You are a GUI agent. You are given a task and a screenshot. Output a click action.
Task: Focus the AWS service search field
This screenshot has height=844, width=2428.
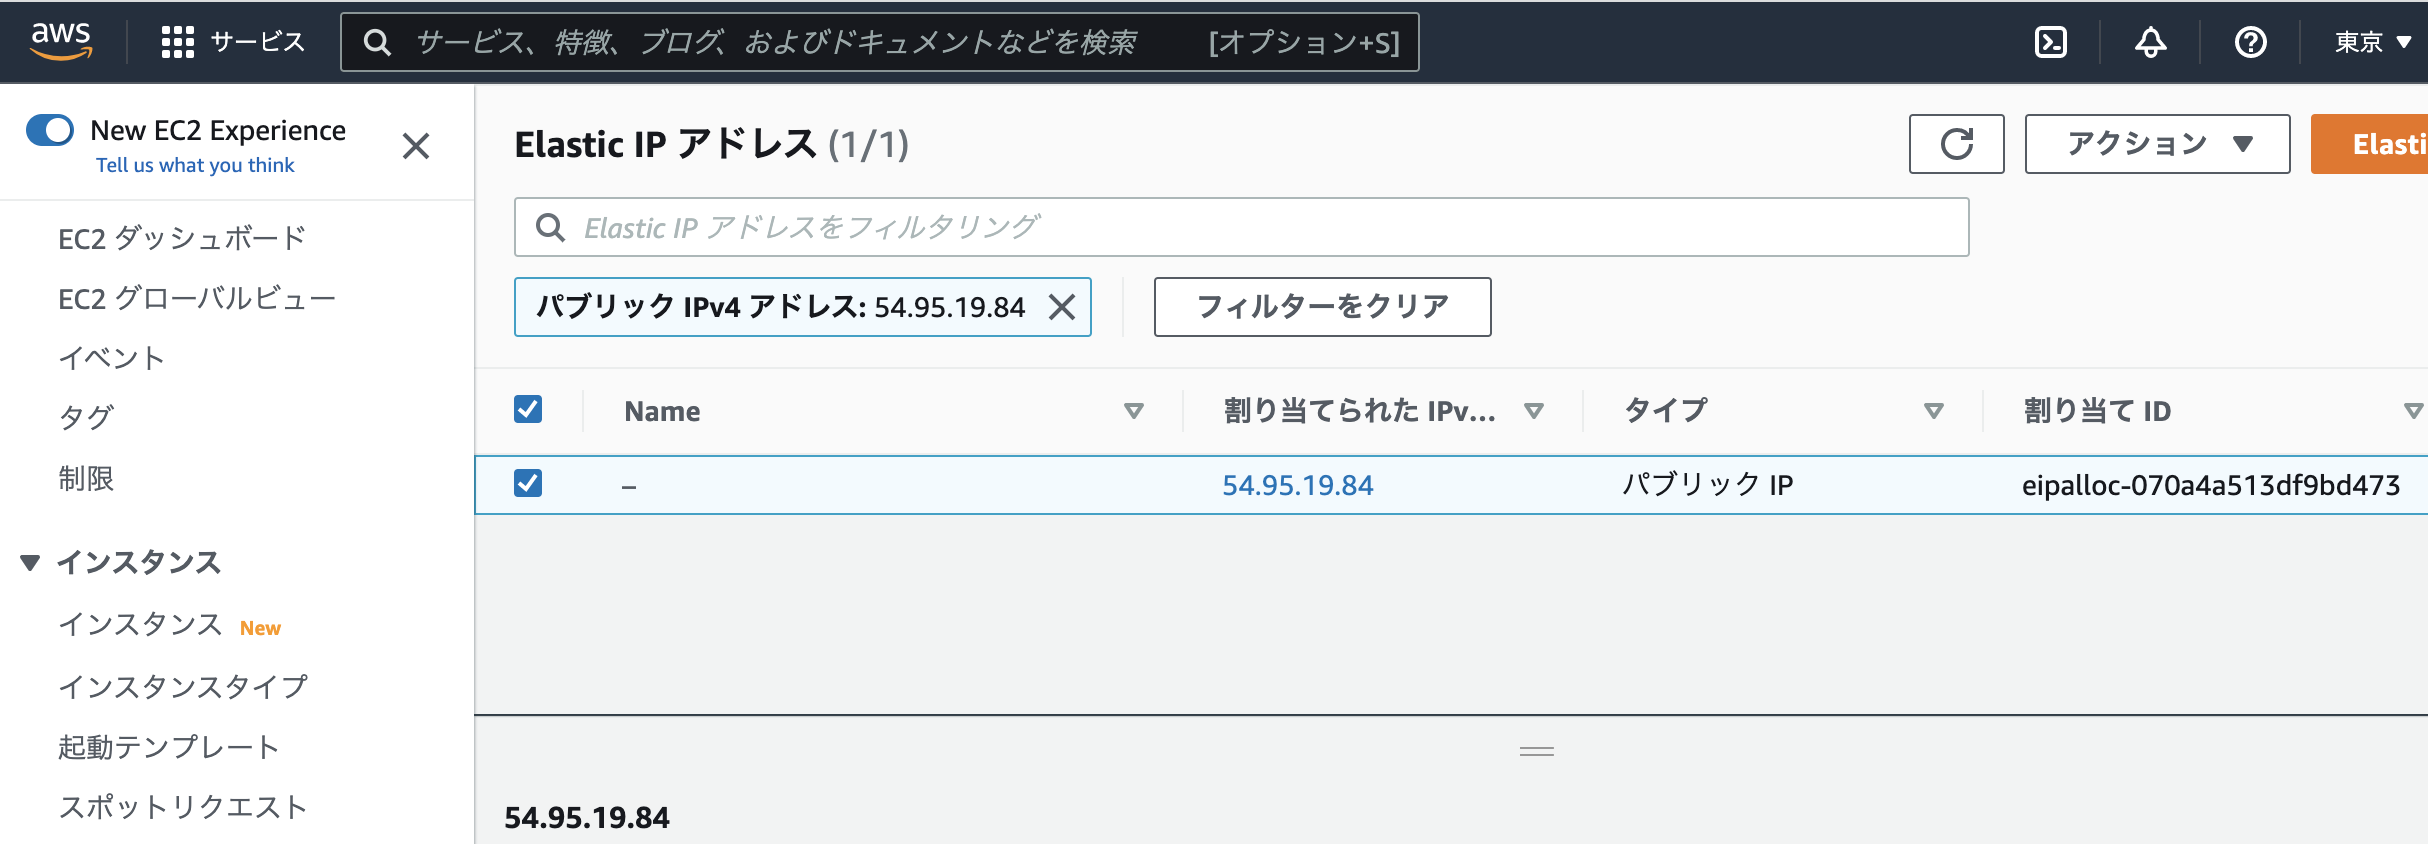880,42
